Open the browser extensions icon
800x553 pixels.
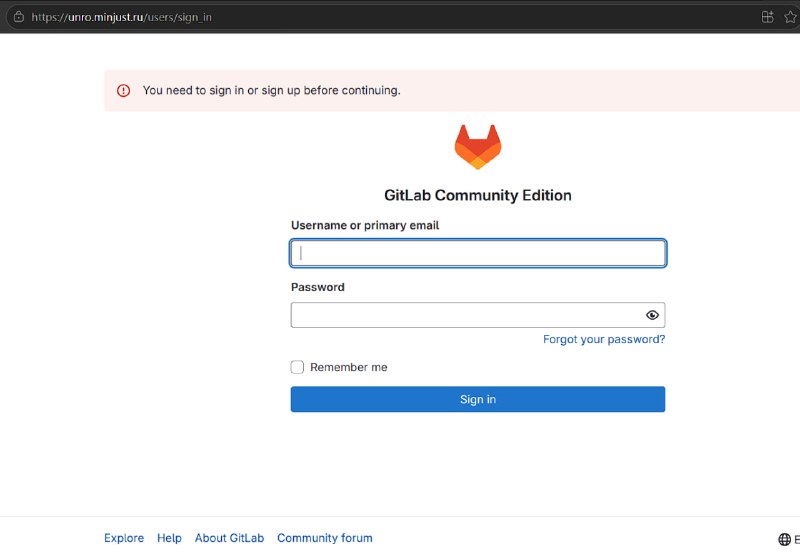click(x=767, y=17)
